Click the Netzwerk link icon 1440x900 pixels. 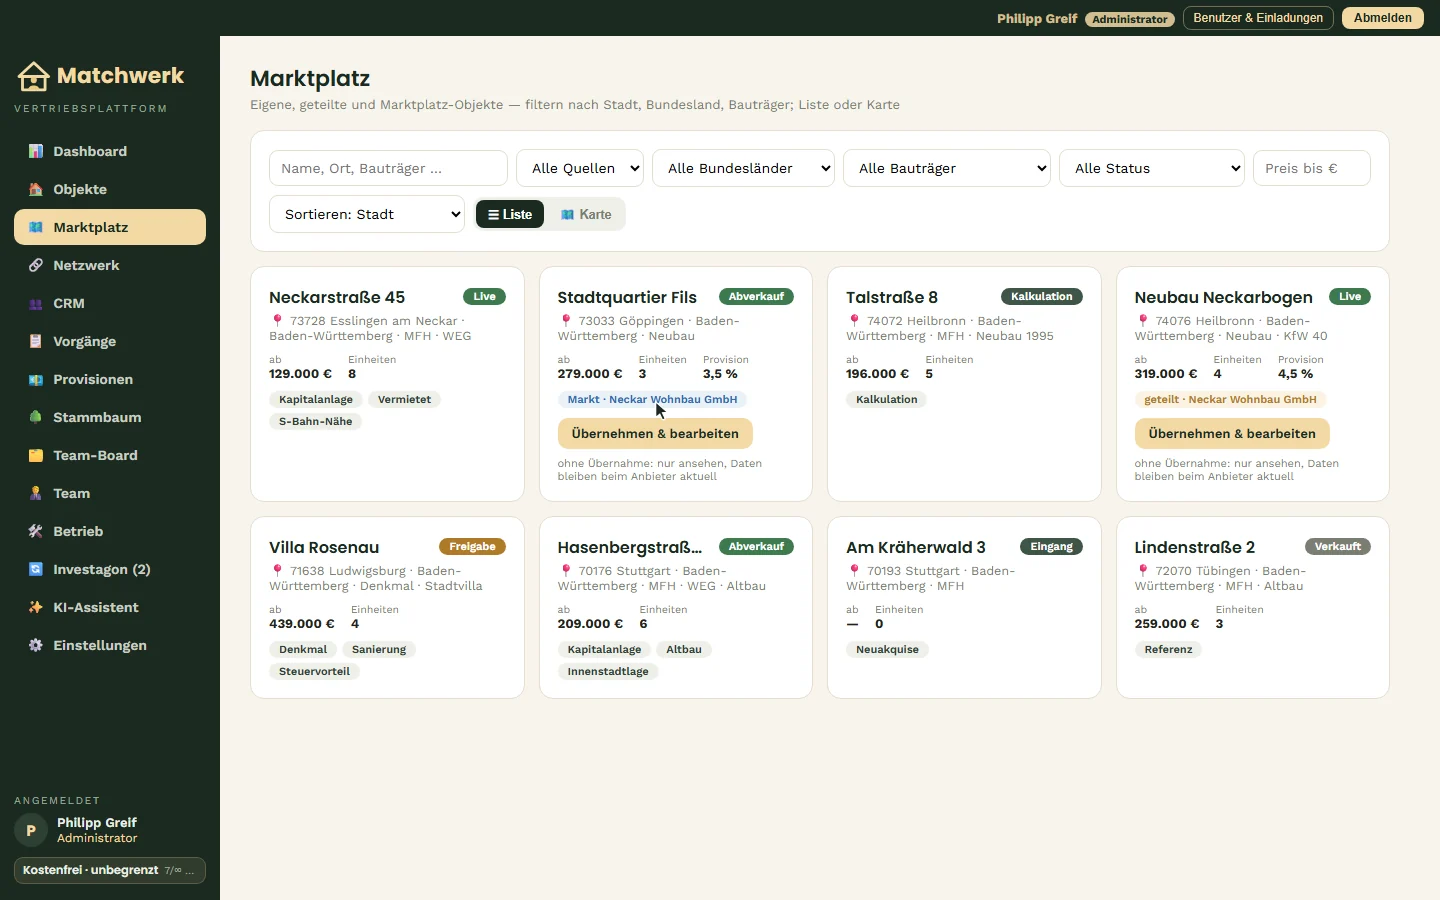click(x=36, y=265)
